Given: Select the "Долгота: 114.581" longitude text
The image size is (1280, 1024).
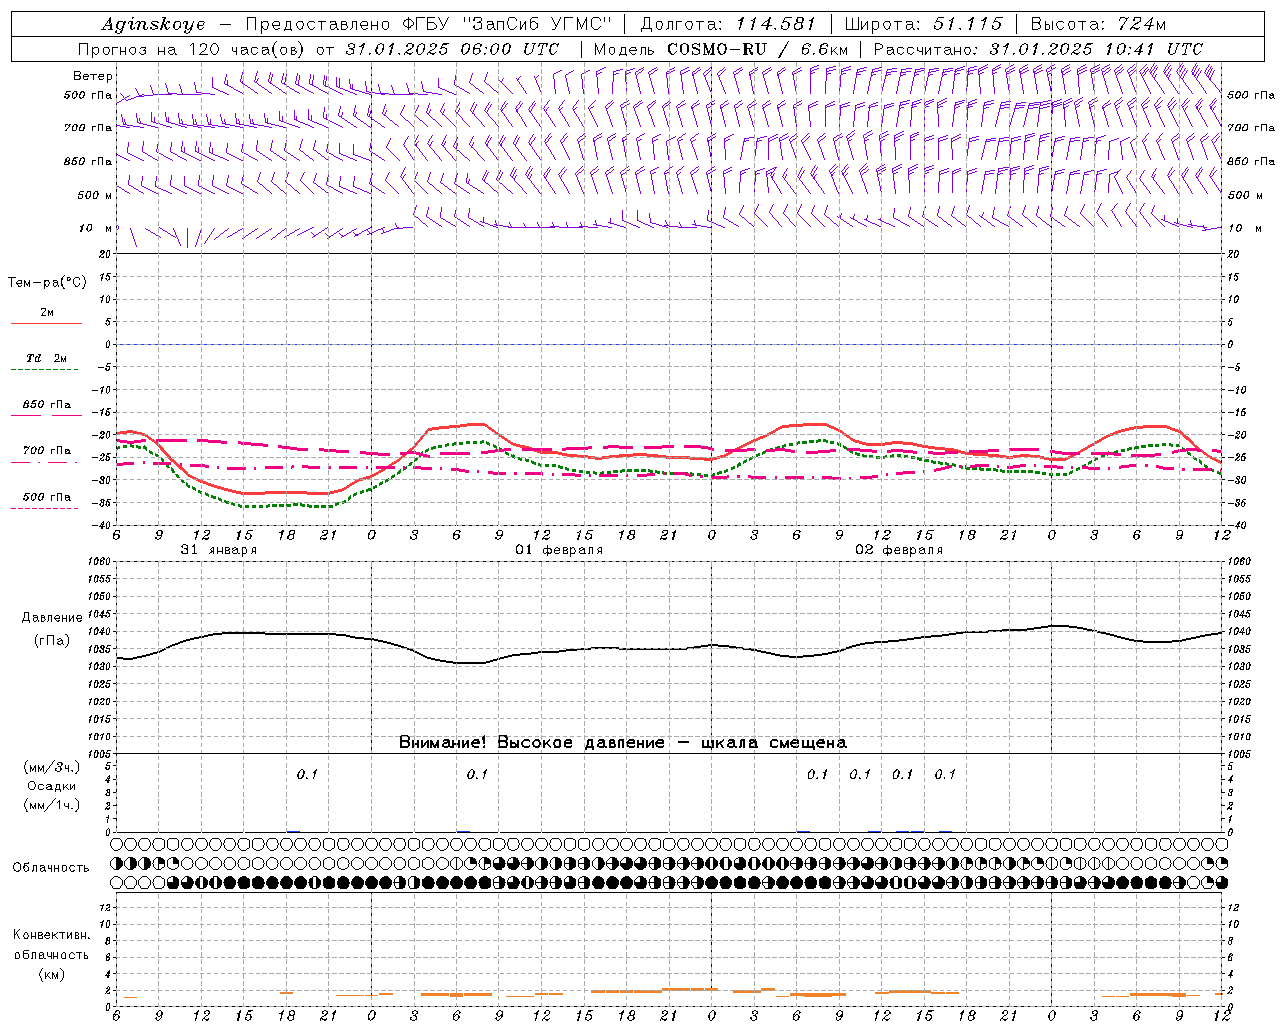Looking at the screenshot, I should [728, 24].
